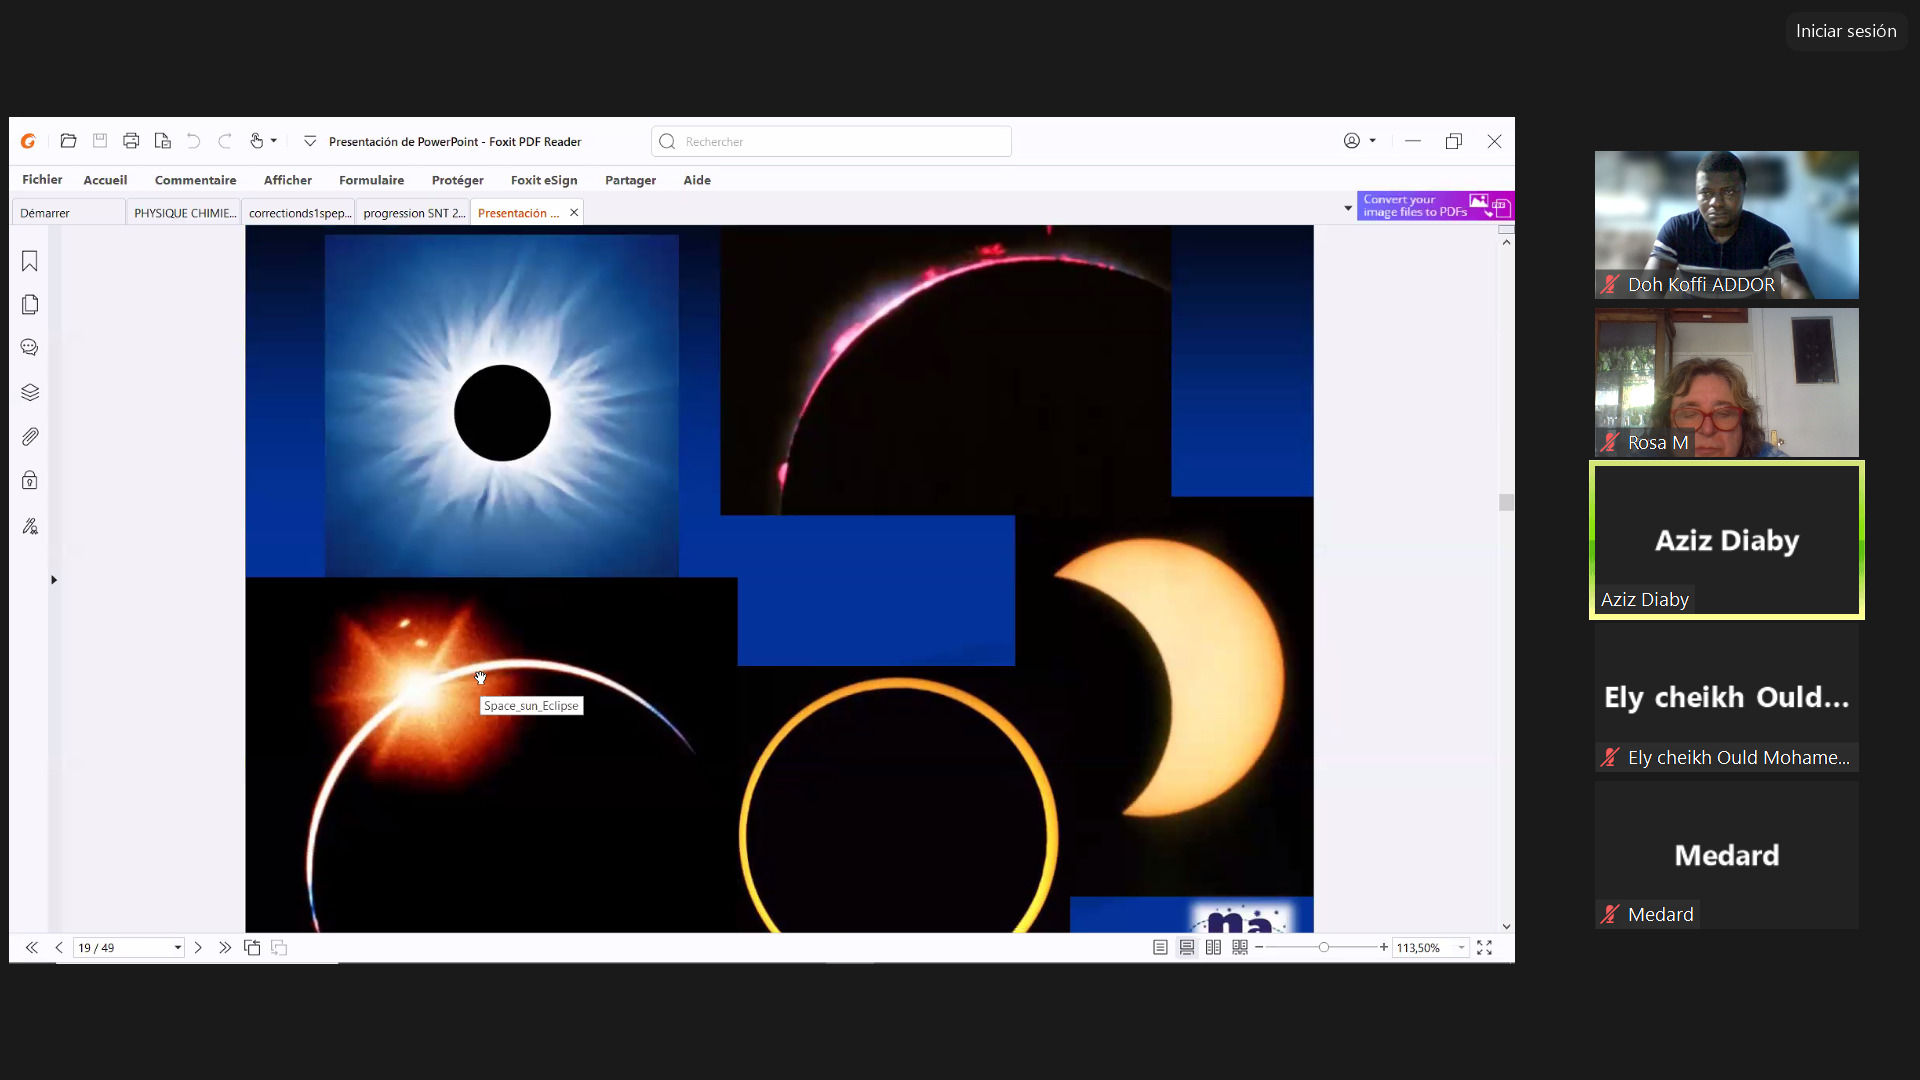1920x1080 pixels.
Task: Go to the next page
Action: pos(198,947)
